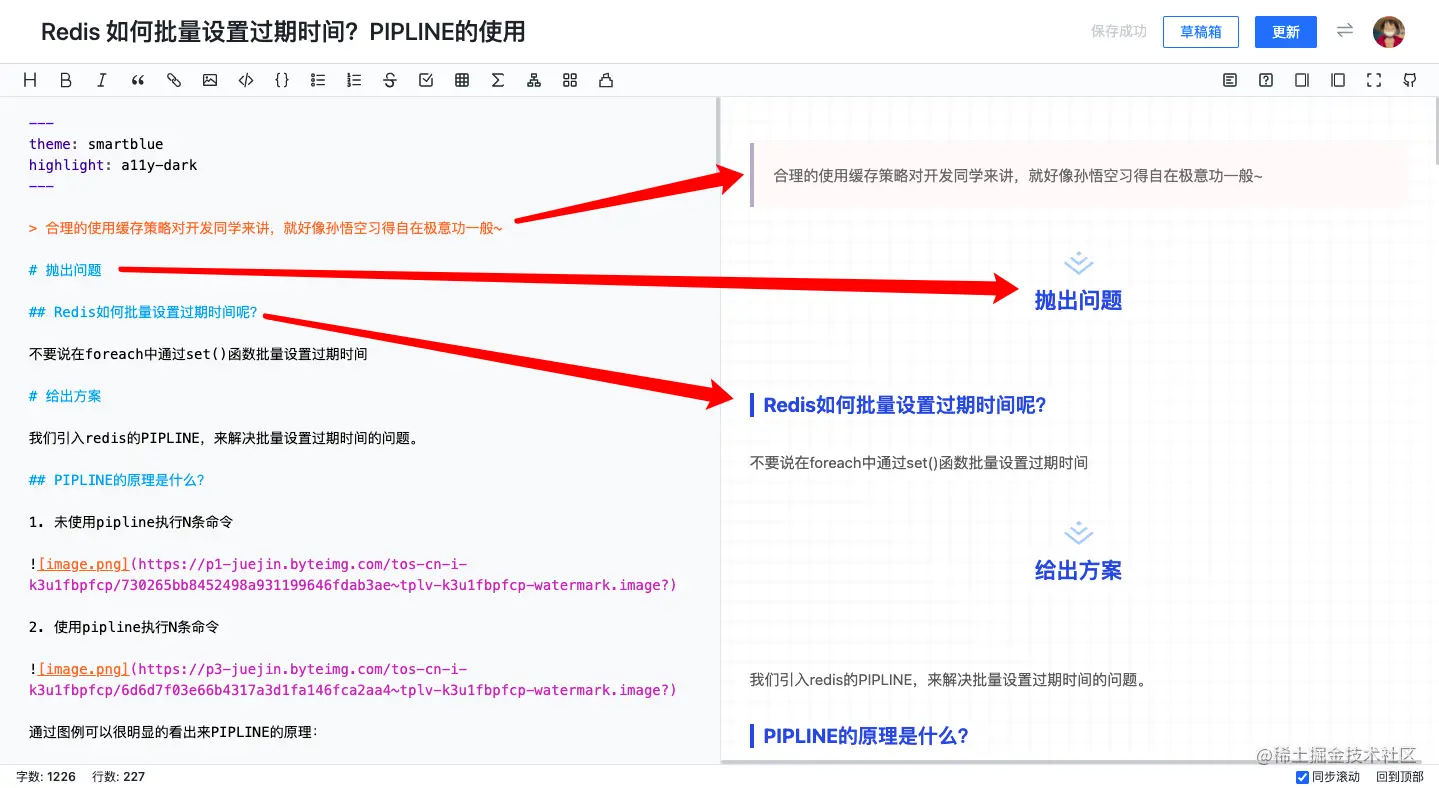Insert an image via toolbar

click(210, 81)
